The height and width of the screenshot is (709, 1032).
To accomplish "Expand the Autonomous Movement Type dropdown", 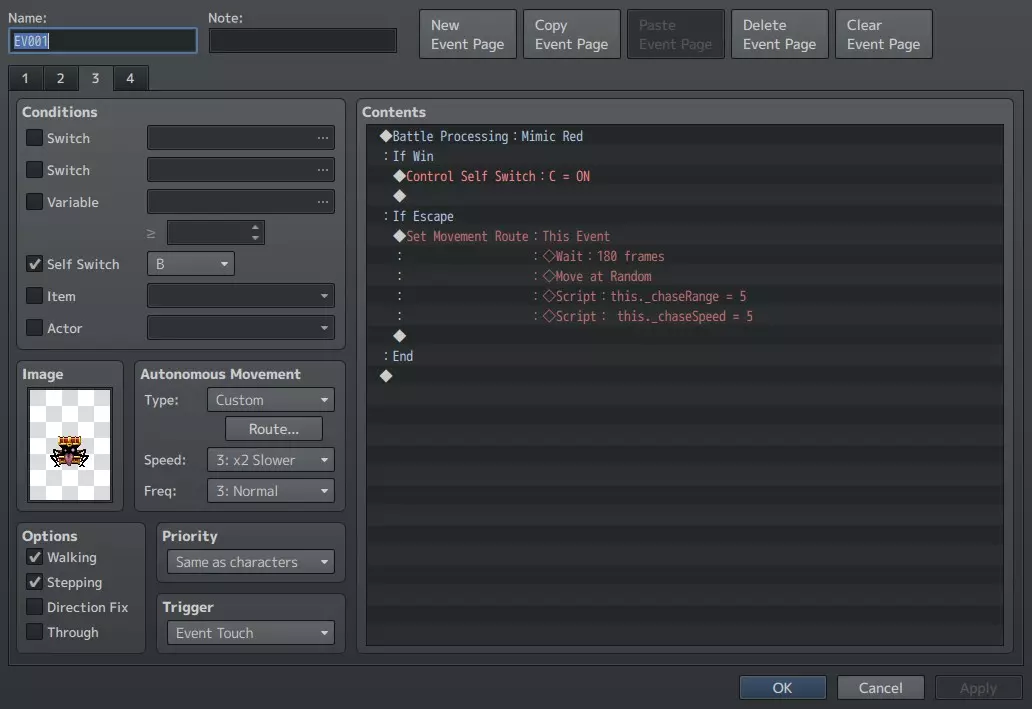I will [271, 400].
